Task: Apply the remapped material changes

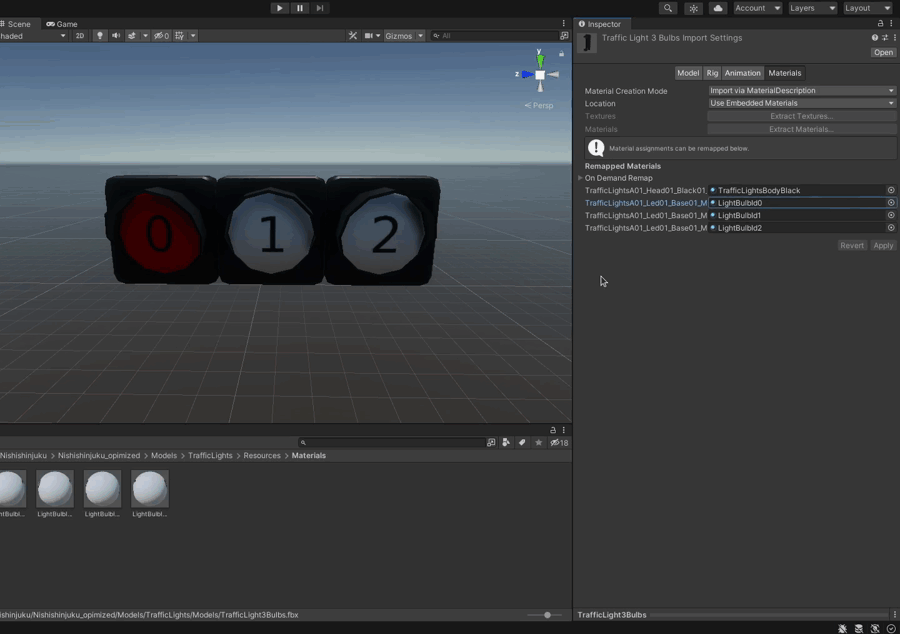Action: [883, 245]
